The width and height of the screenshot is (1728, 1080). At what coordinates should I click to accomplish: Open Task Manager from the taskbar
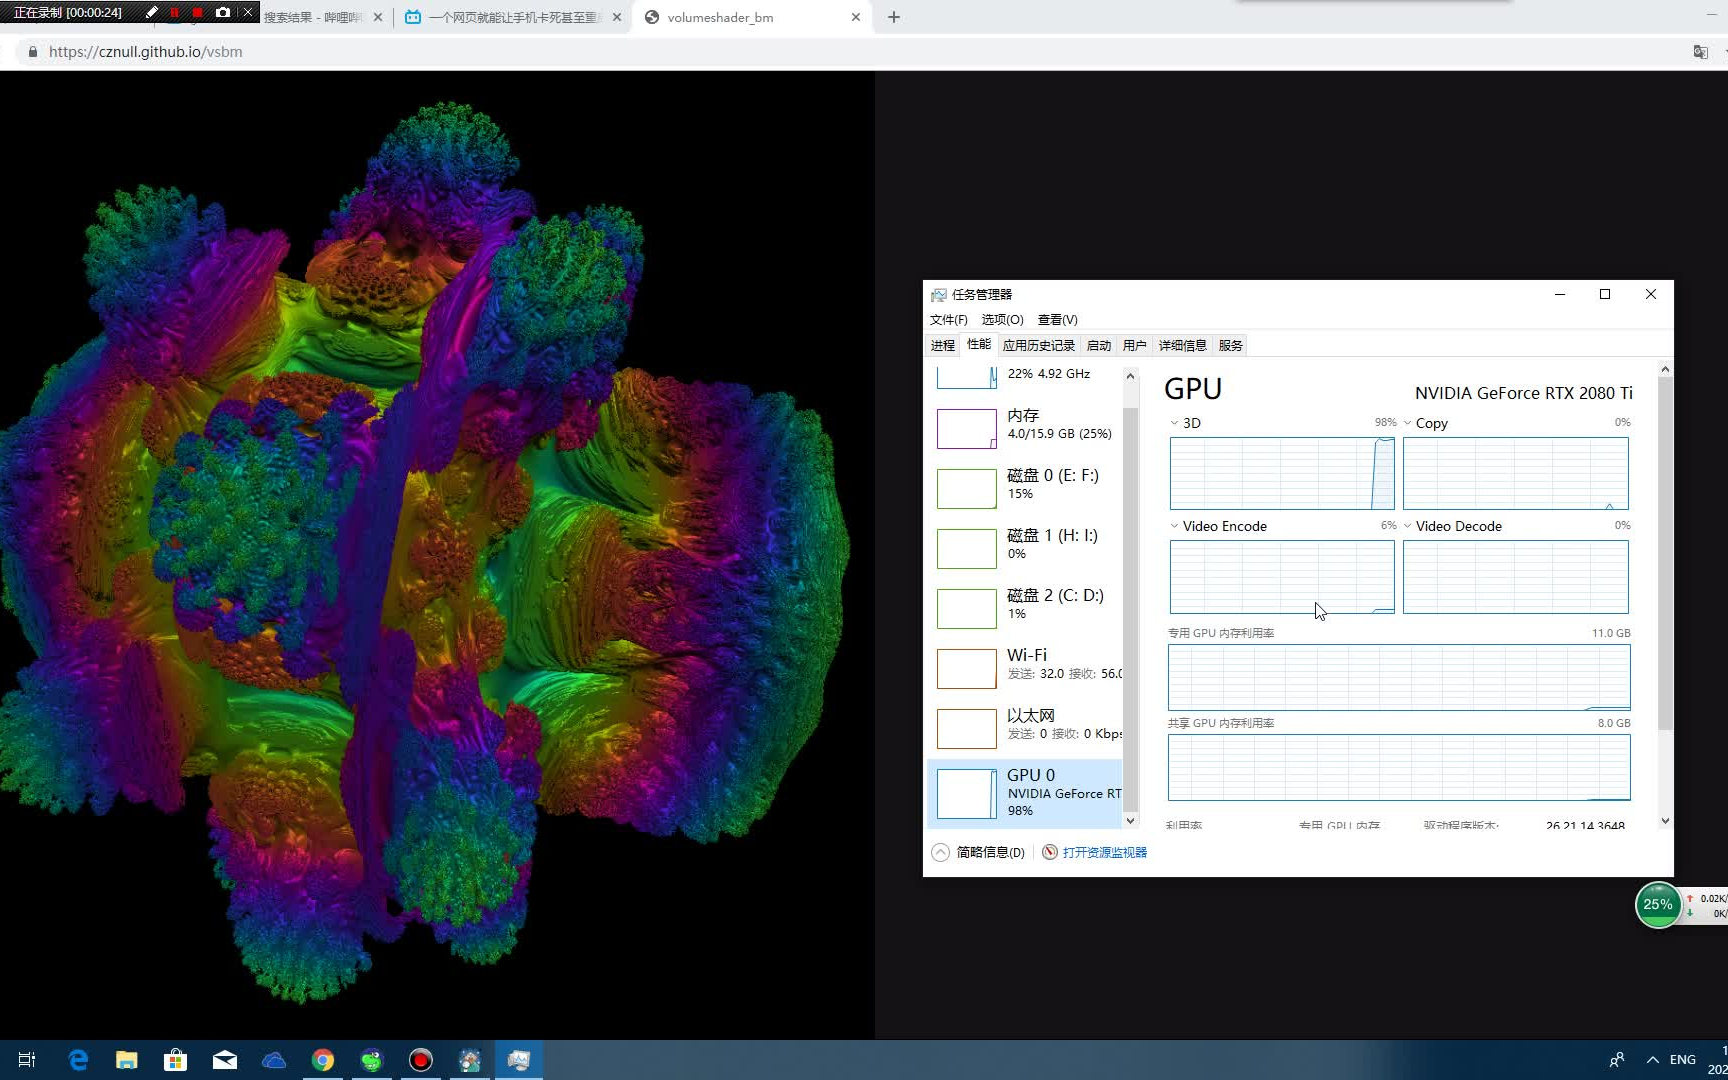coord(519,1060)
